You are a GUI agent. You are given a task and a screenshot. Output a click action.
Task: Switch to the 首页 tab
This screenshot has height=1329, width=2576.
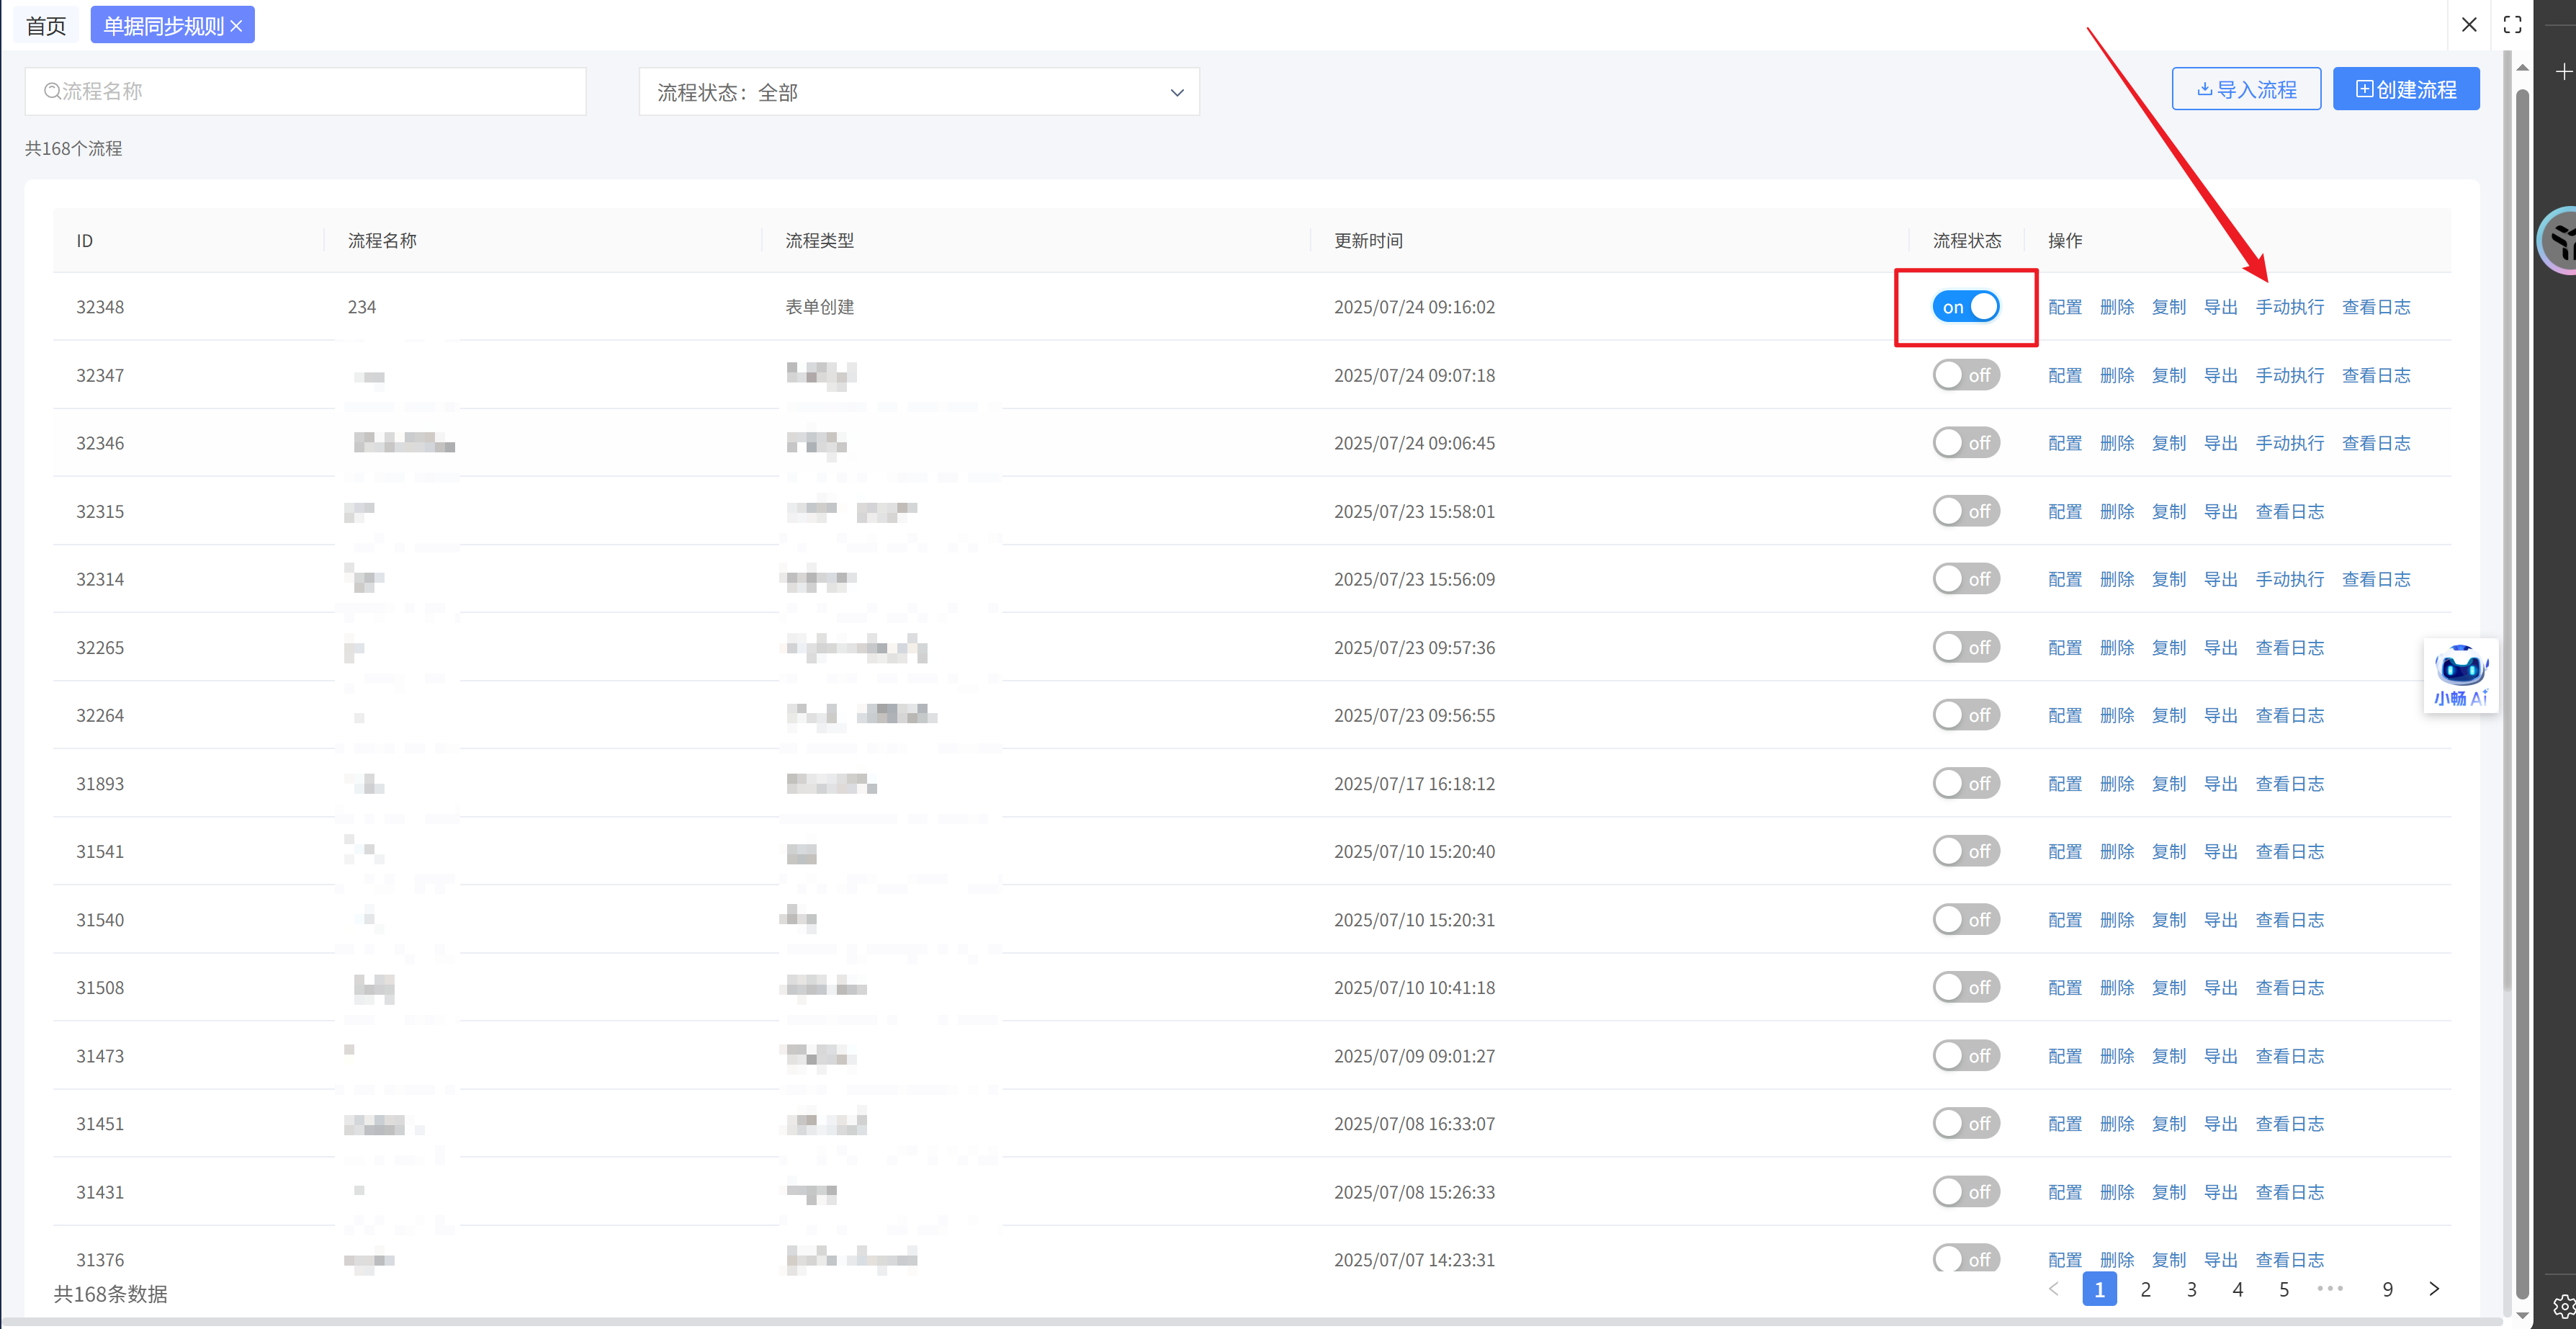click(46, 26)
